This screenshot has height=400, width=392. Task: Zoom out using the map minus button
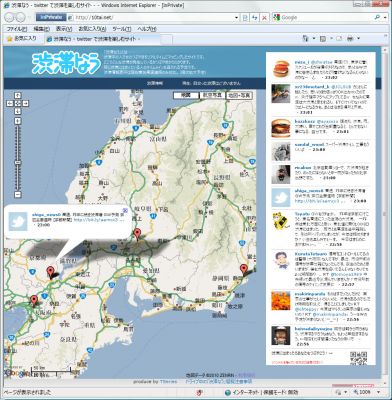coord(18,195)
